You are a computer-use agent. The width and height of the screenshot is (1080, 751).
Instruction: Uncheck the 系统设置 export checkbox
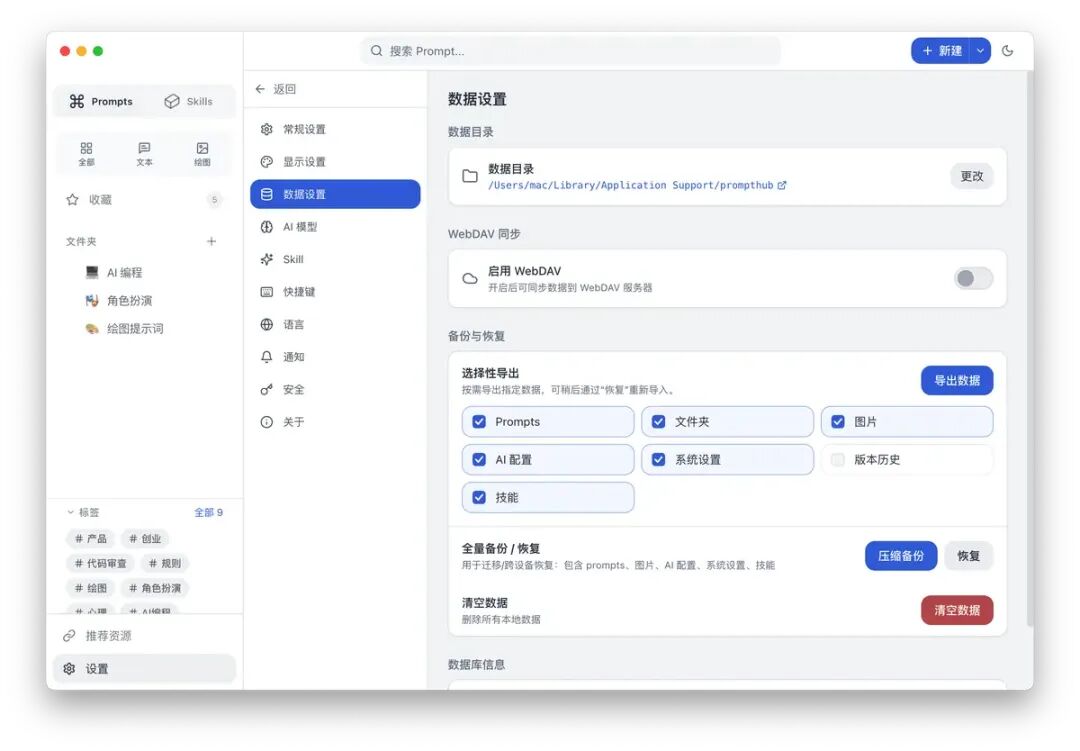pos(658,460)
